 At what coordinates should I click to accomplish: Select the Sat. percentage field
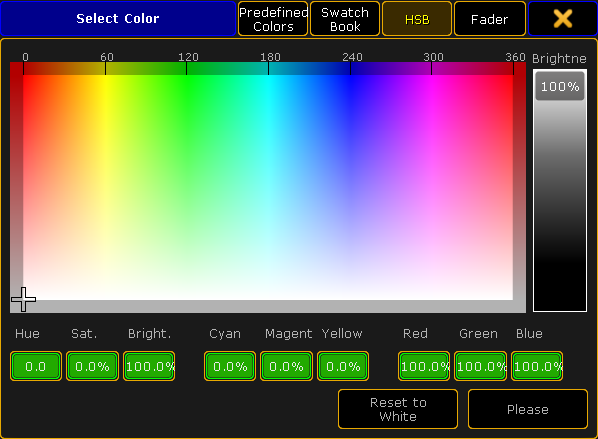(92, 366)
